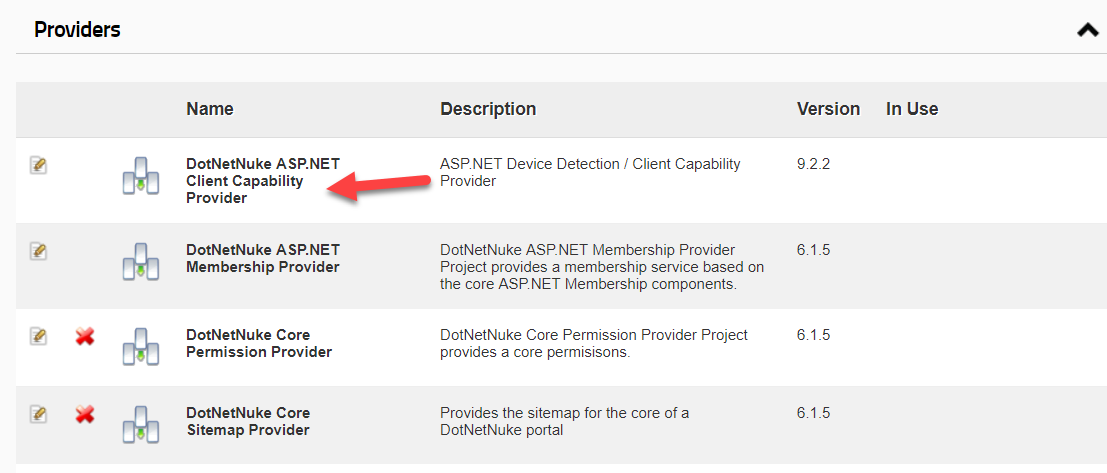
Task: Edit the ASP.NET Client Capability Provider
Action: [38, 166]
